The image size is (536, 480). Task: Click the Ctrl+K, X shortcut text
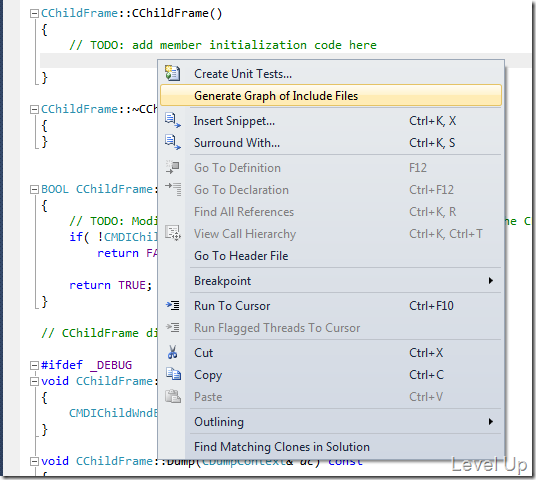pyautogui.click(x=432, y=121)
